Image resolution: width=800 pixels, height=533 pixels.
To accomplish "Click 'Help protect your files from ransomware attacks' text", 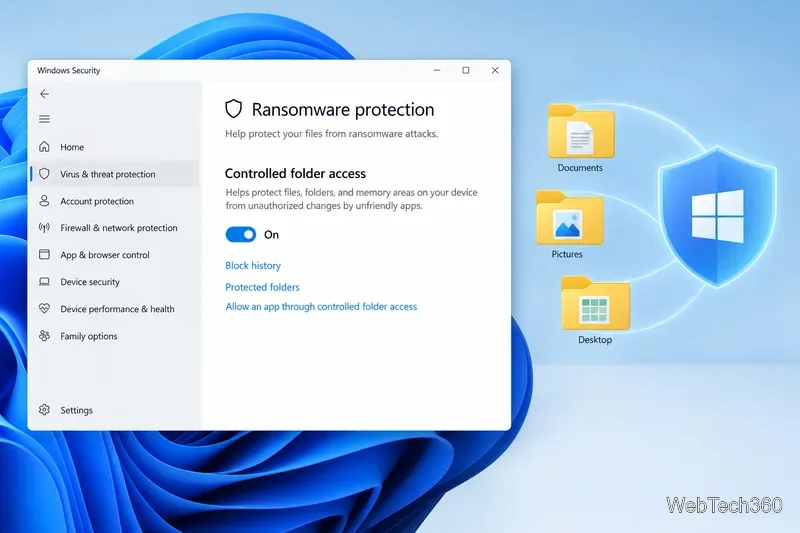I will point(332,134).
